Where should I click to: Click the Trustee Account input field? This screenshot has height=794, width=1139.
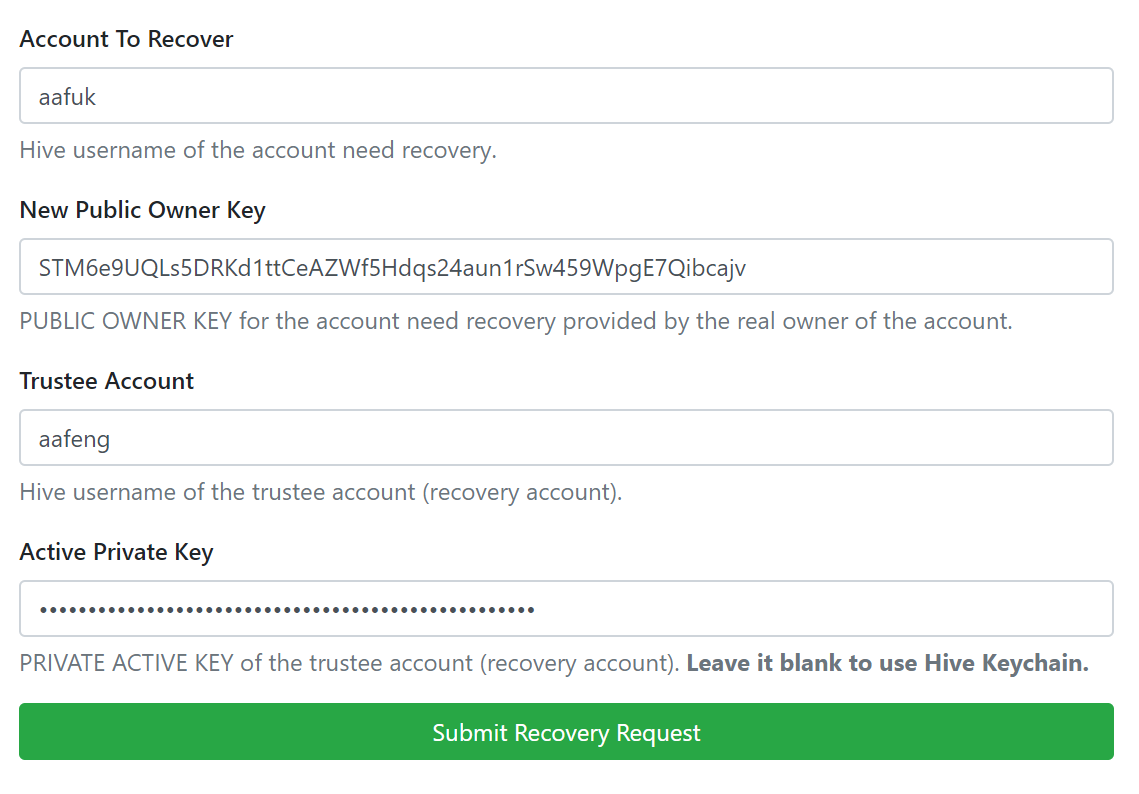[x=566, y=437]
